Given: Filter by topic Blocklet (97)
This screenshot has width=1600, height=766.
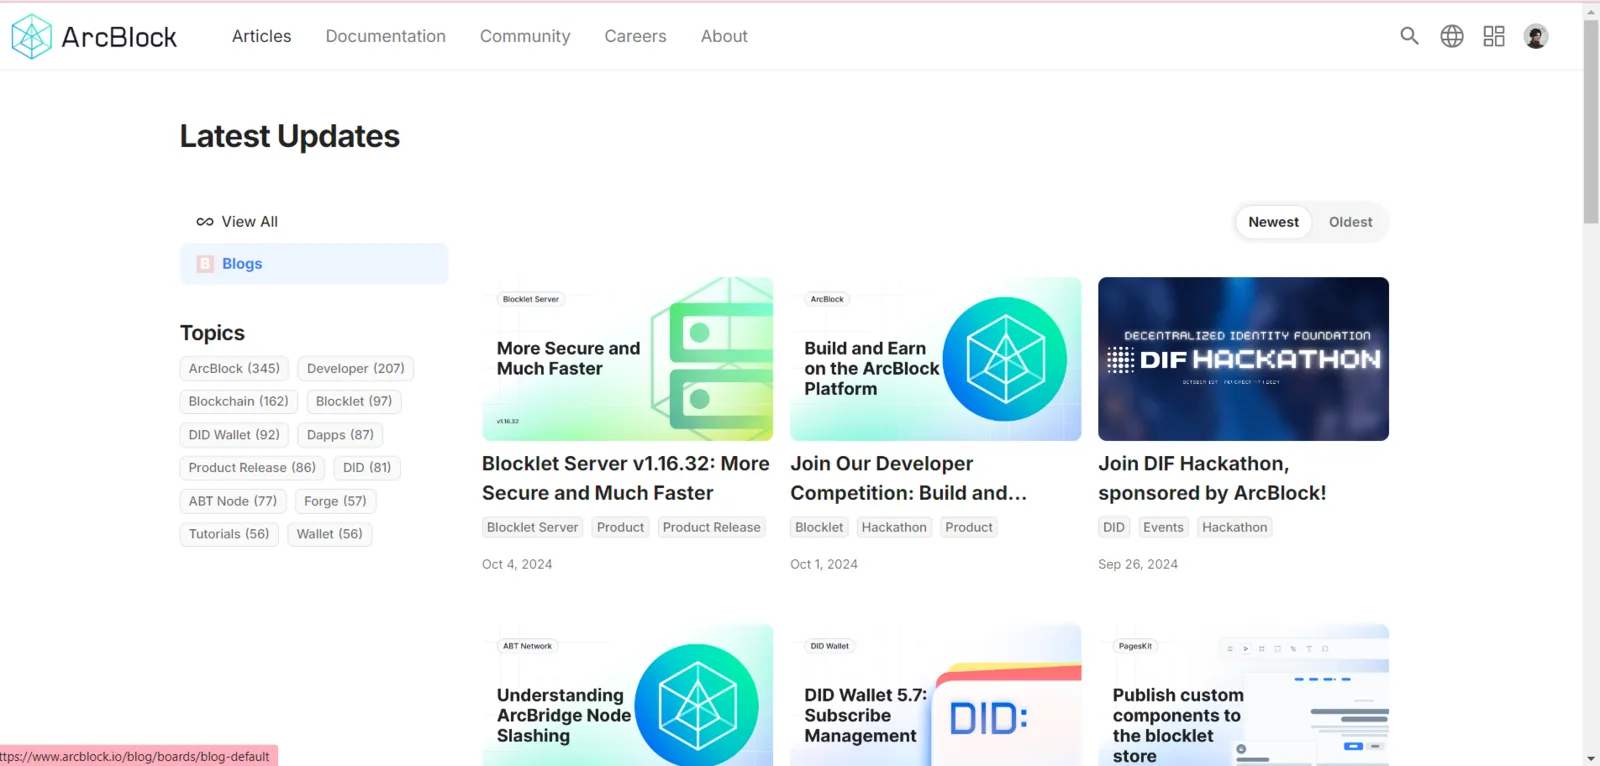Looking at the screenshot, I should pos(354,402).
